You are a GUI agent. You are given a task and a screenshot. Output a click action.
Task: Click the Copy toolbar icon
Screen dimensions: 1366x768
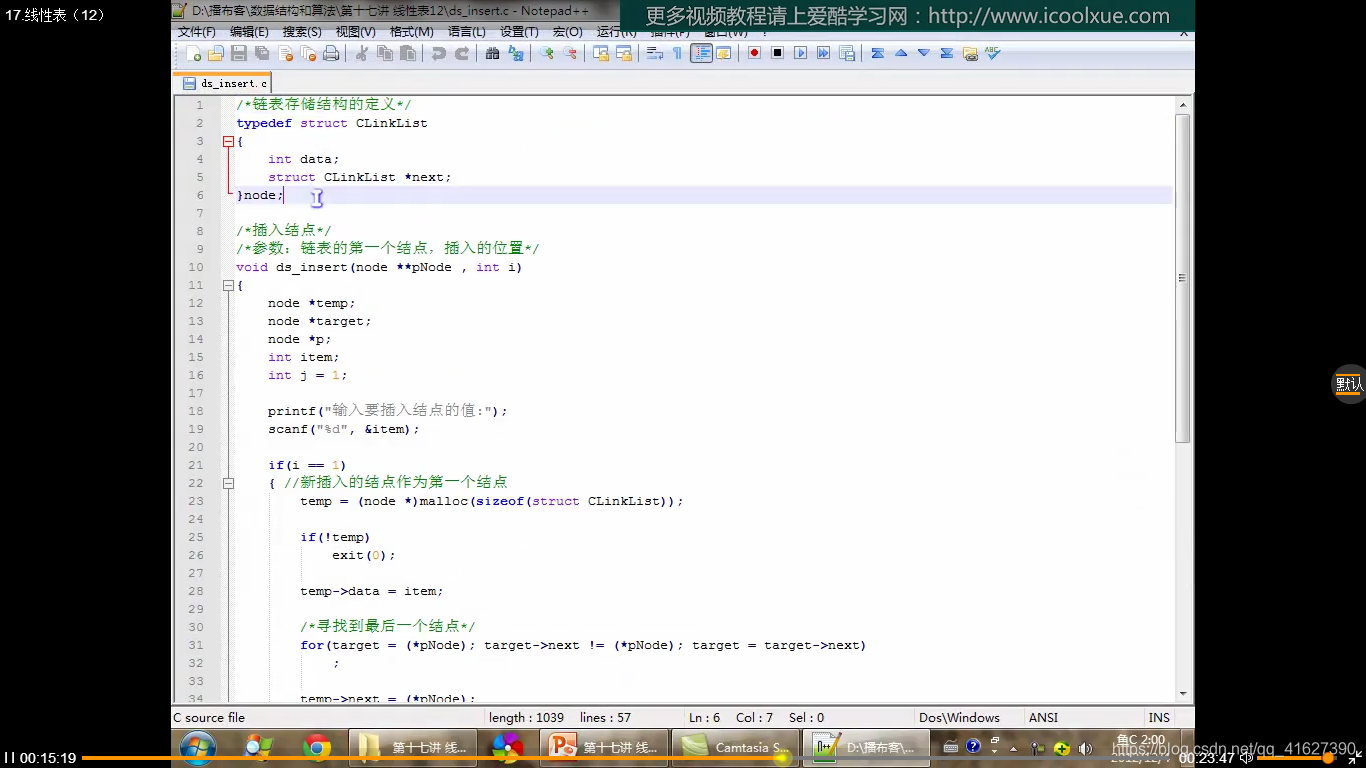tap(385, 53)
